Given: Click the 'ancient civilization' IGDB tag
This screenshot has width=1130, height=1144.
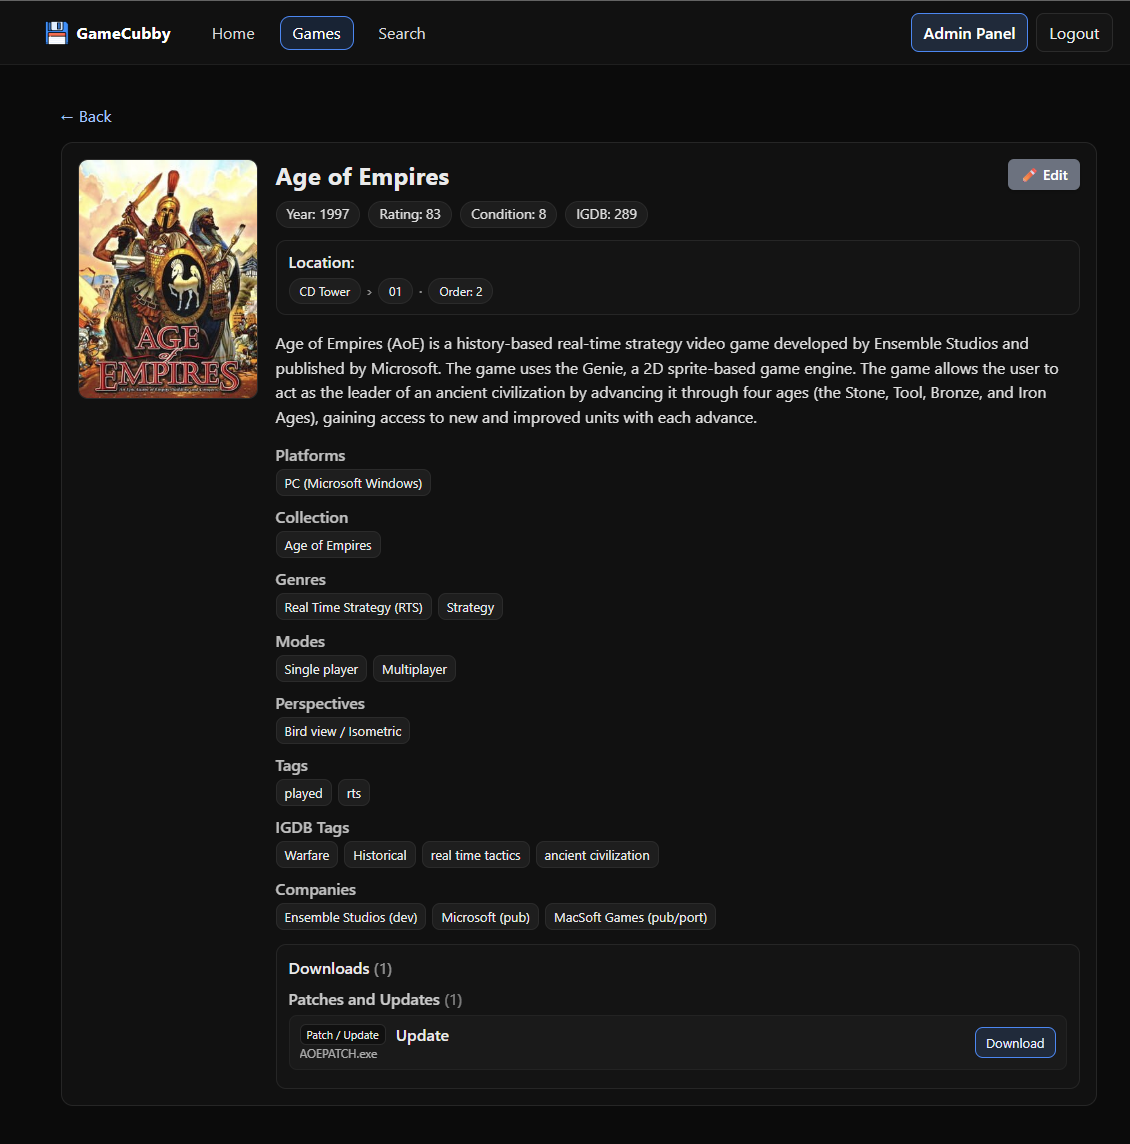Looking at the screenshot, I should [597, 854].
